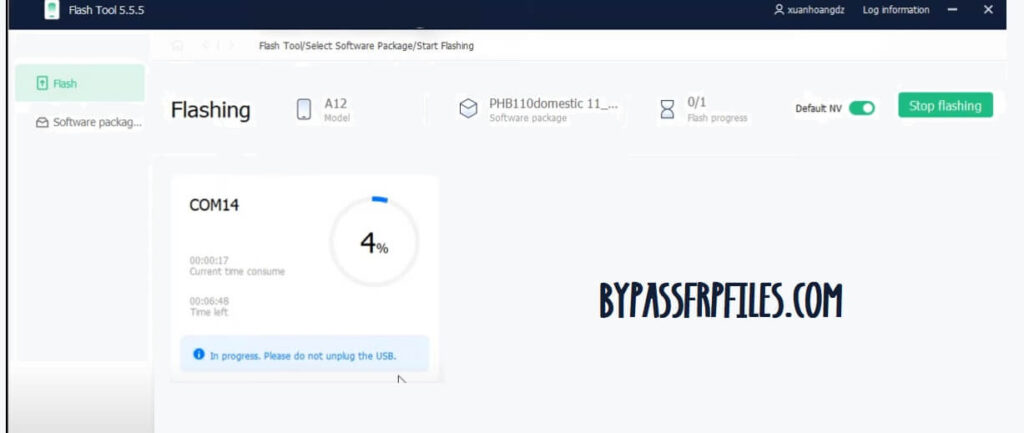
Task: Minimize the Flash Tool window
Action: point(952,10)
